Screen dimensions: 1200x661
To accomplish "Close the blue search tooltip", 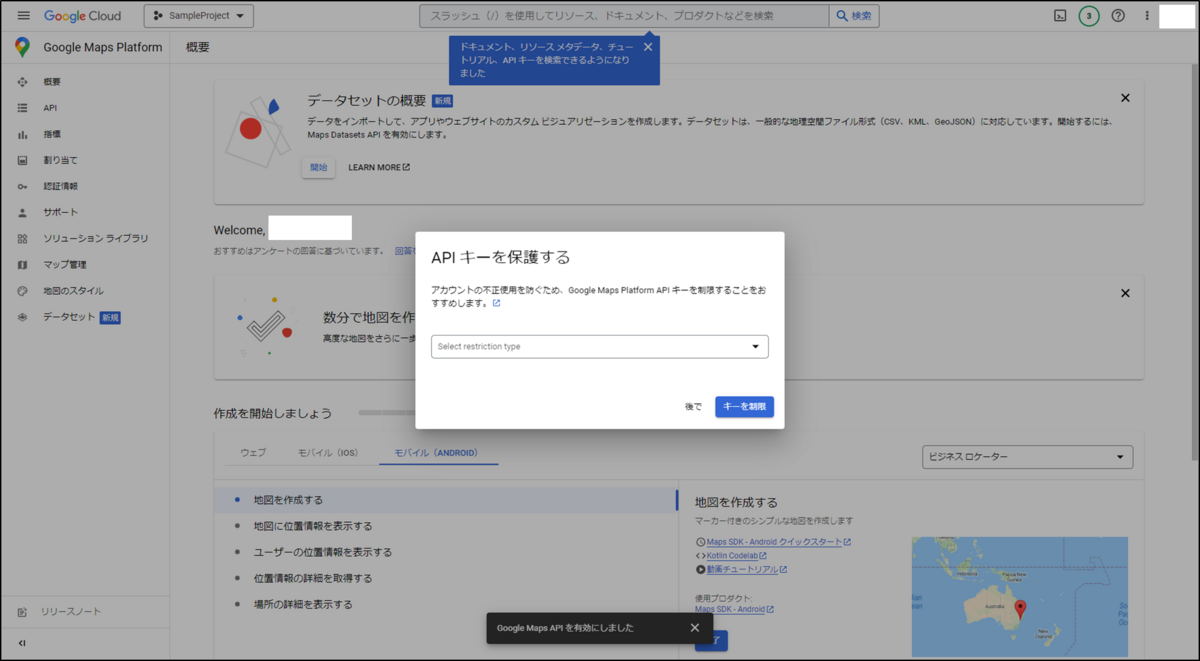I will 648,47.
